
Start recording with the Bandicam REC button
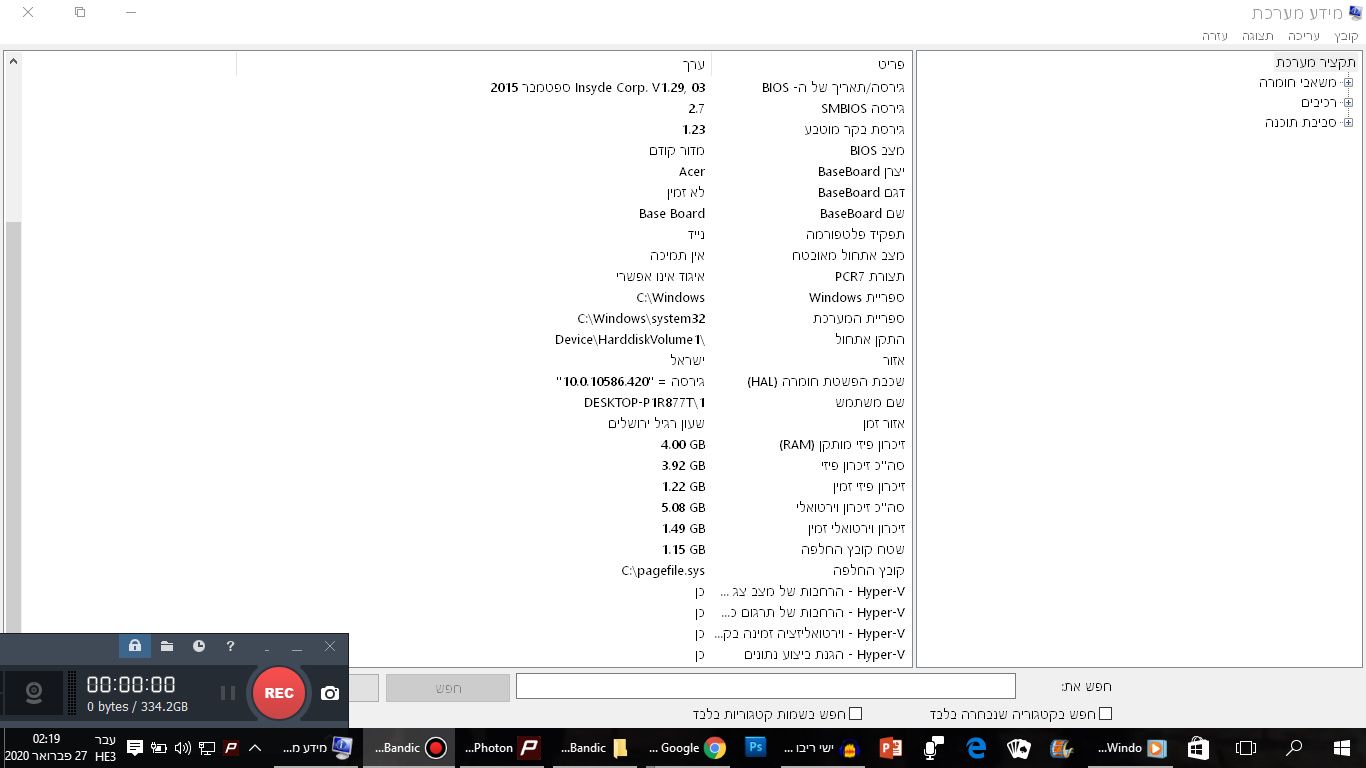(279, 693)
